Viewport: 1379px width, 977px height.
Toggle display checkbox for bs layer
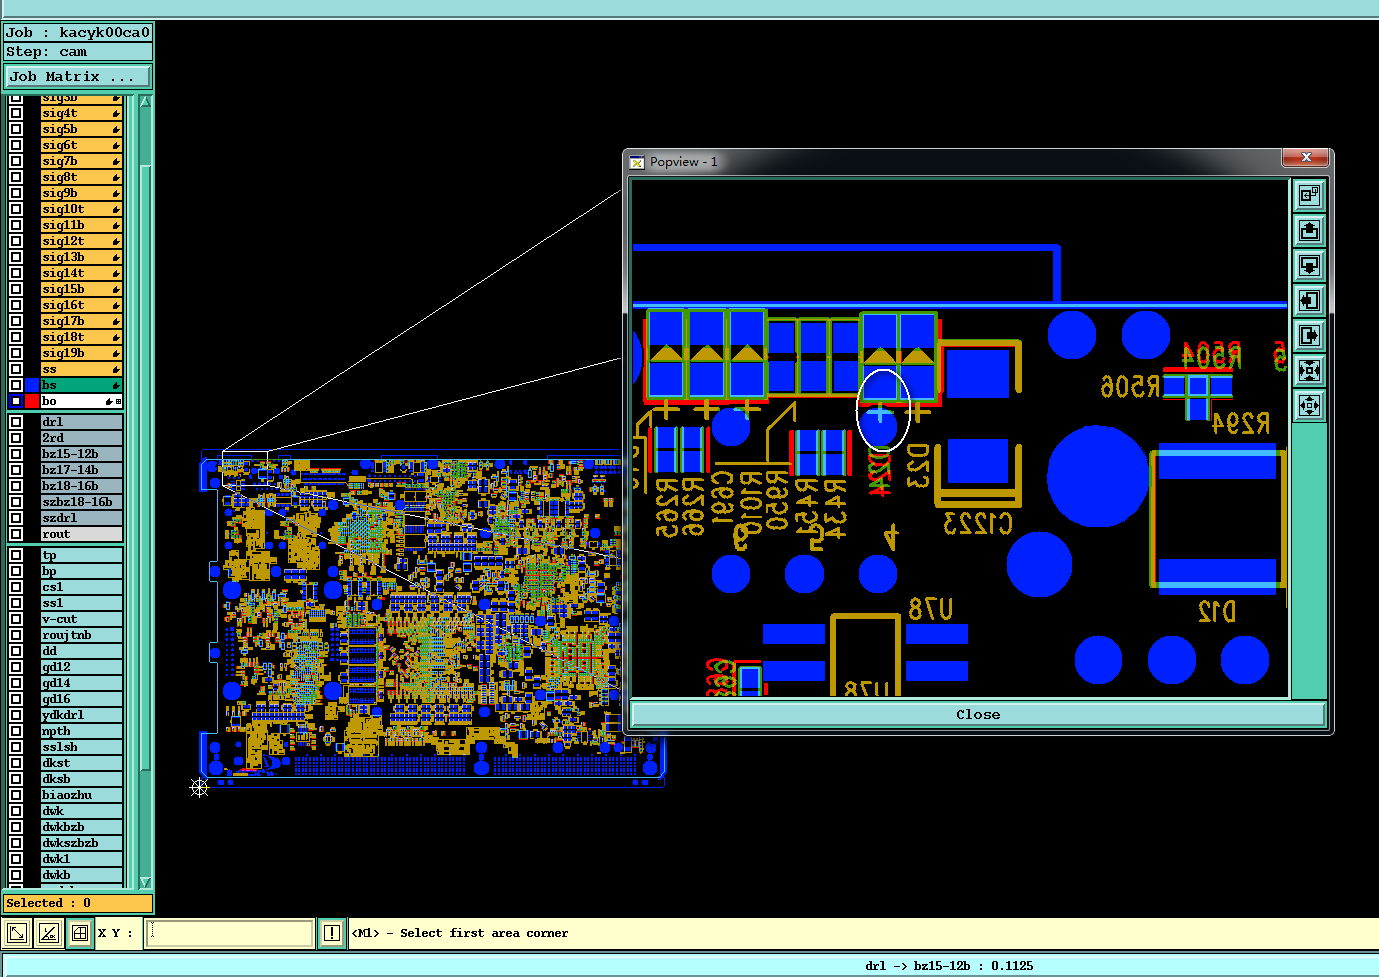[16, 385]
